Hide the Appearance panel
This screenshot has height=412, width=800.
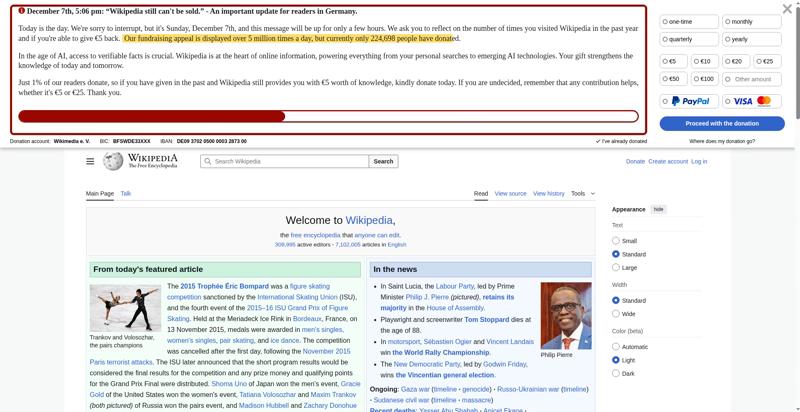(658, 209)
